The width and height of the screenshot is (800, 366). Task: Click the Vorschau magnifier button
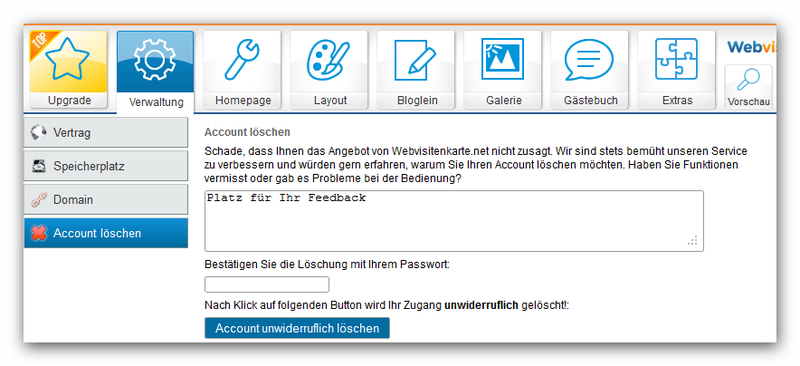[748, 87]
